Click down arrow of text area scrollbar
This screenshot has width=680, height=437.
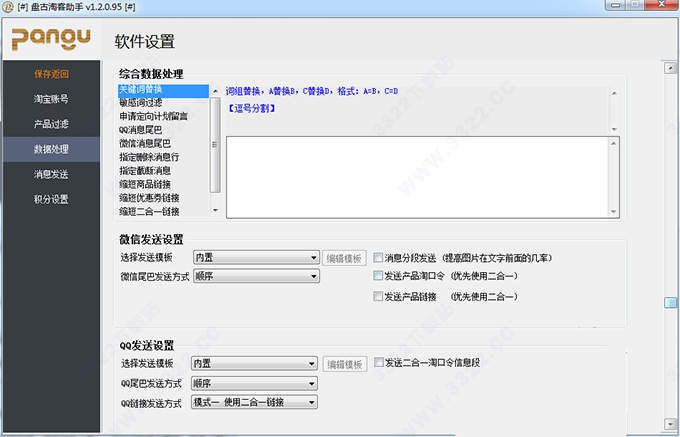614,212
